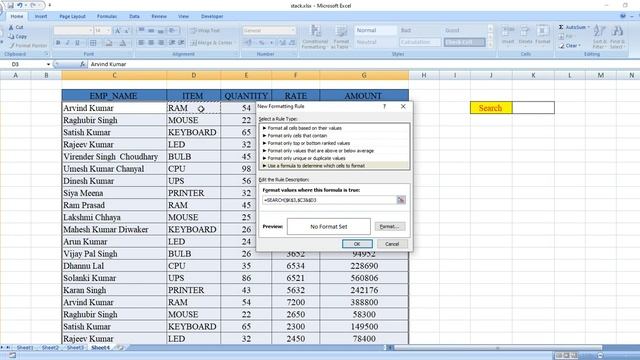Click the rule formula input field
Image resolution: width=640 pixels, height=360 pixels.
[329, 200]
